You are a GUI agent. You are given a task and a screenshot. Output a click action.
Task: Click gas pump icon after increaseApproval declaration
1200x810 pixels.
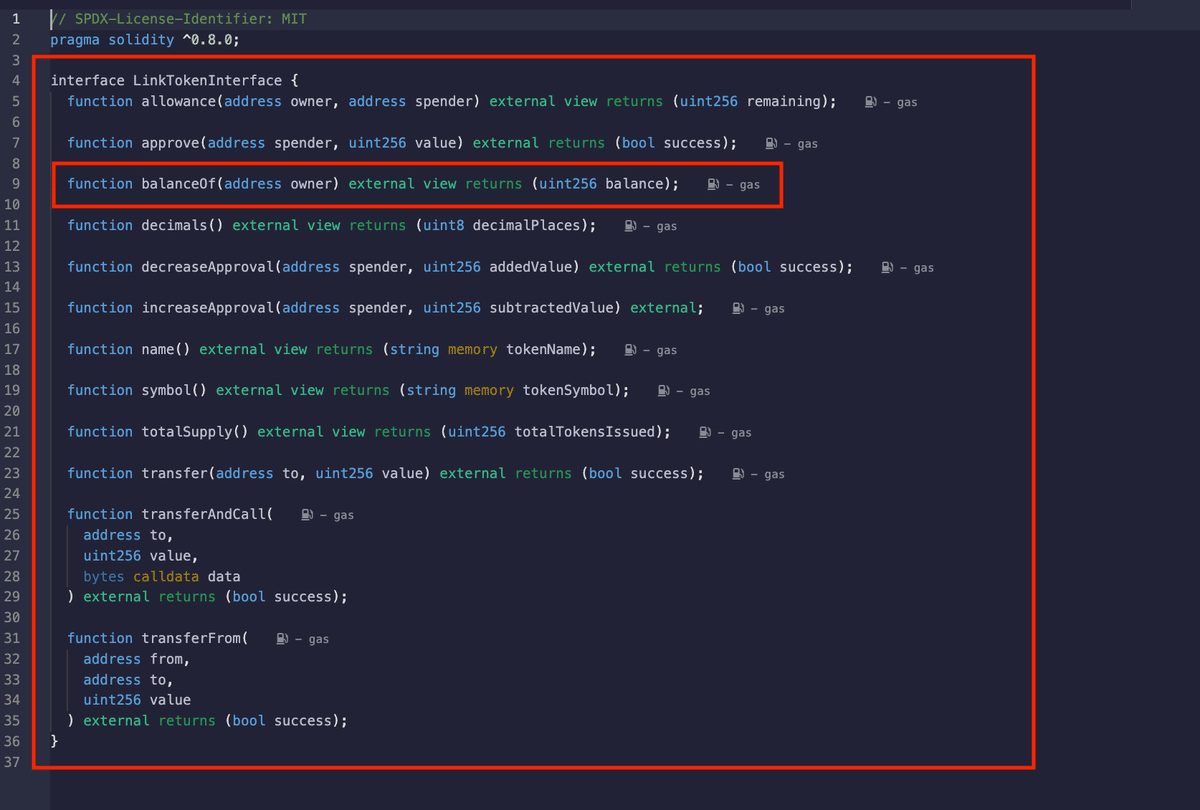(739, 308)
